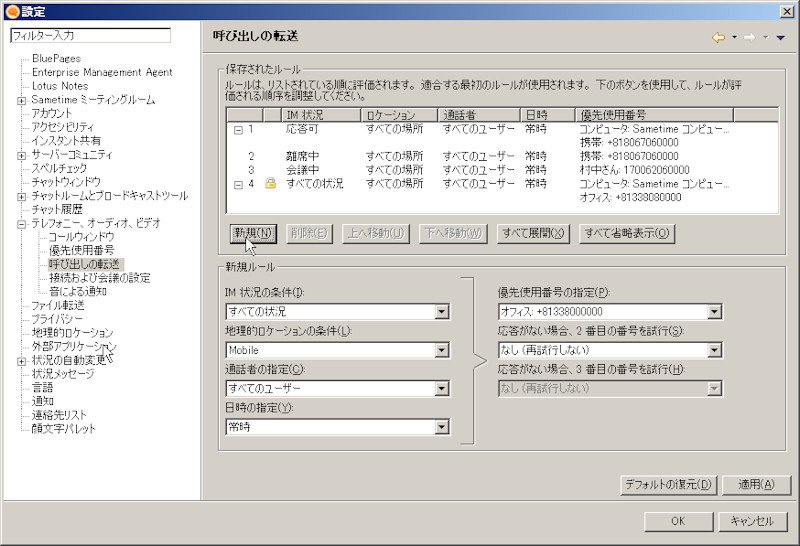Select アクセシビリティ in the settings tree

(x=62, y=127)
